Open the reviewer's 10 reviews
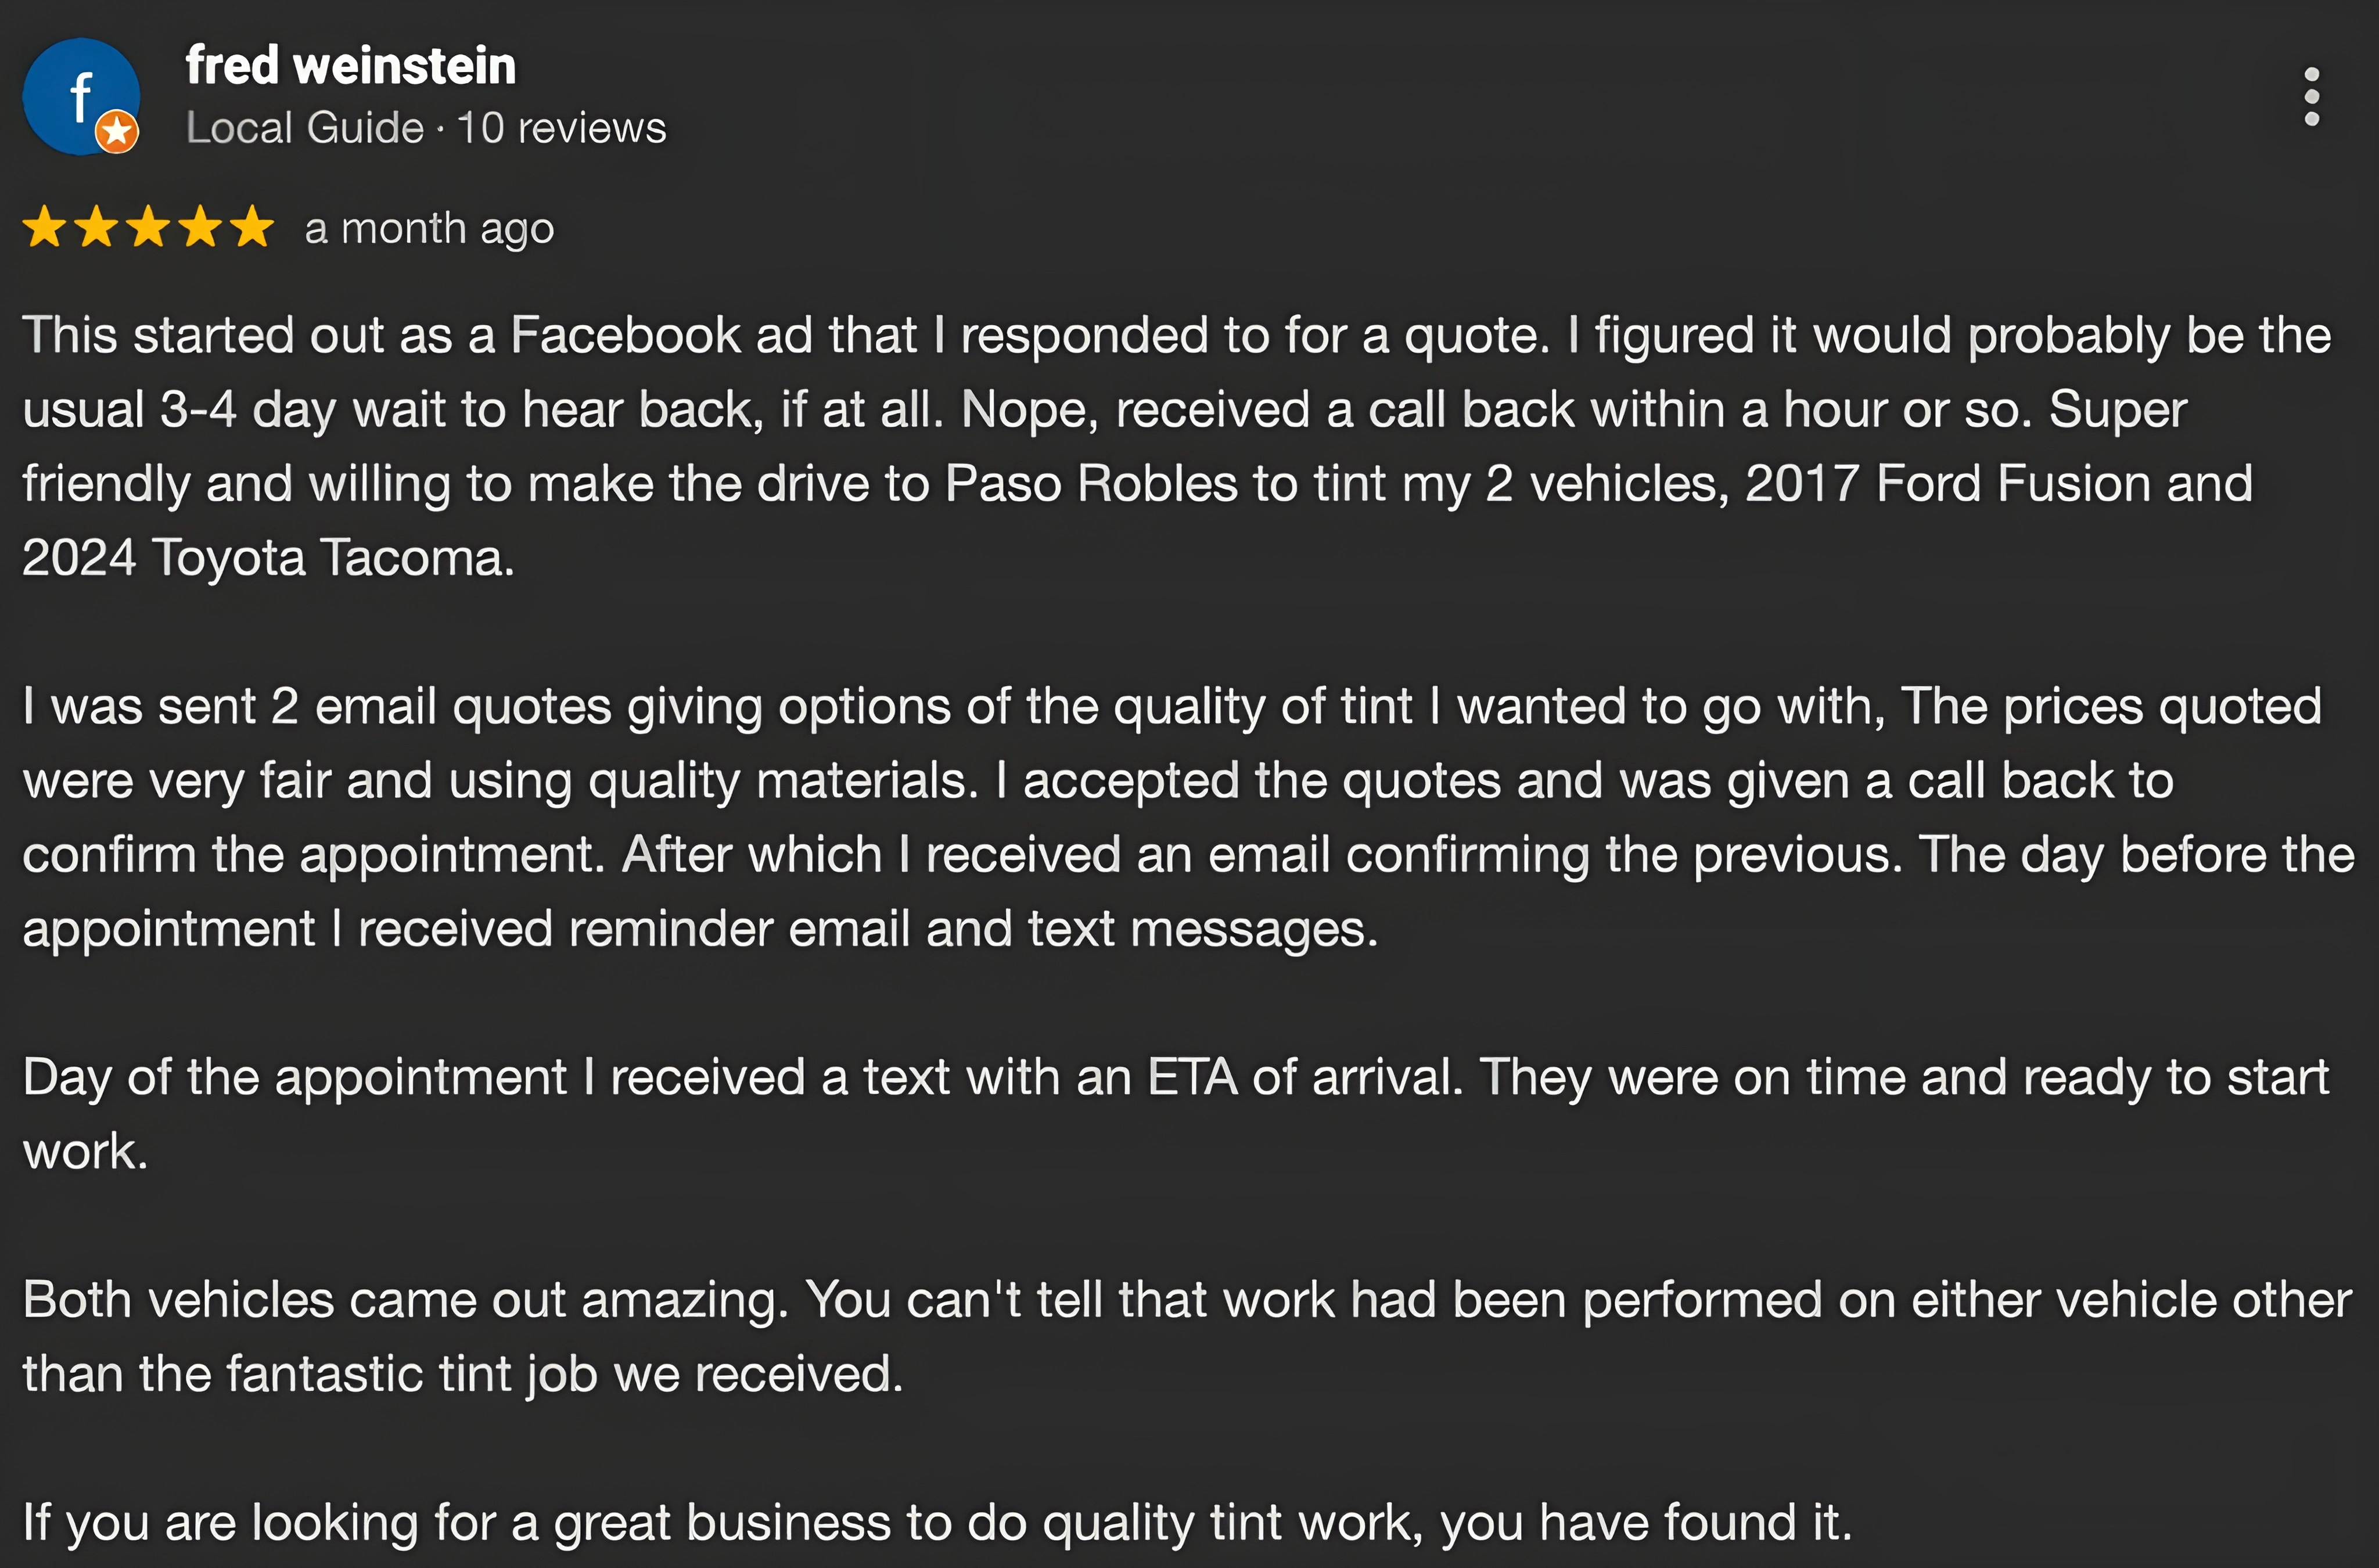Viewport: 2379px width, 1568px height. [x=561, y=128]
